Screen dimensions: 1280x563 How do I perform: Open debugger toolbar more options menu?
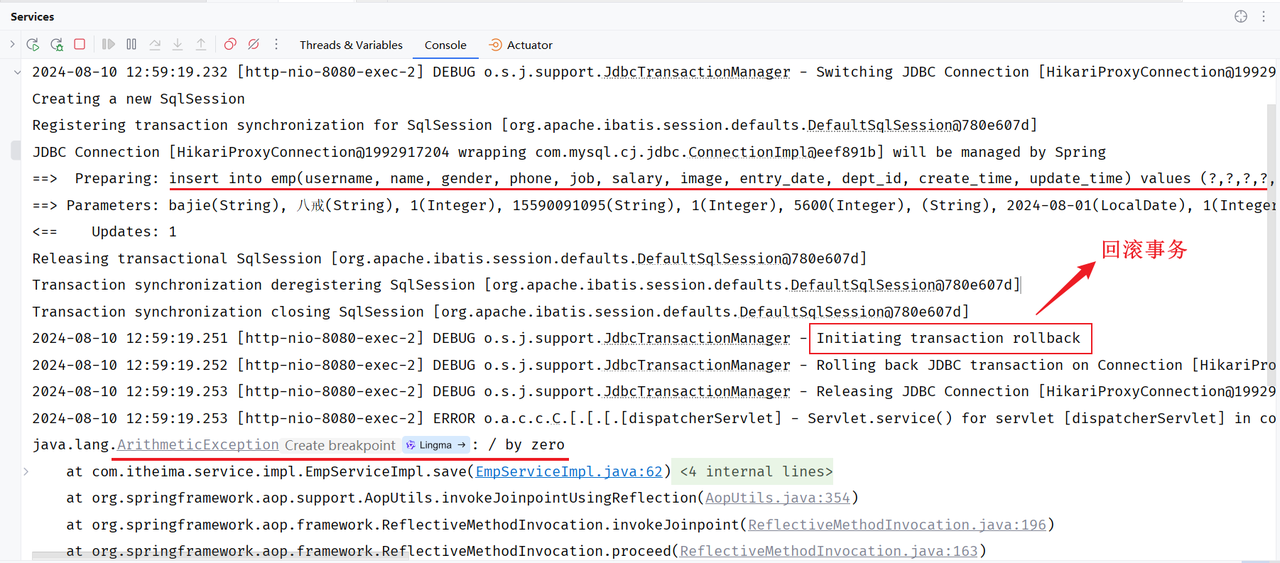tap(277, 45)
